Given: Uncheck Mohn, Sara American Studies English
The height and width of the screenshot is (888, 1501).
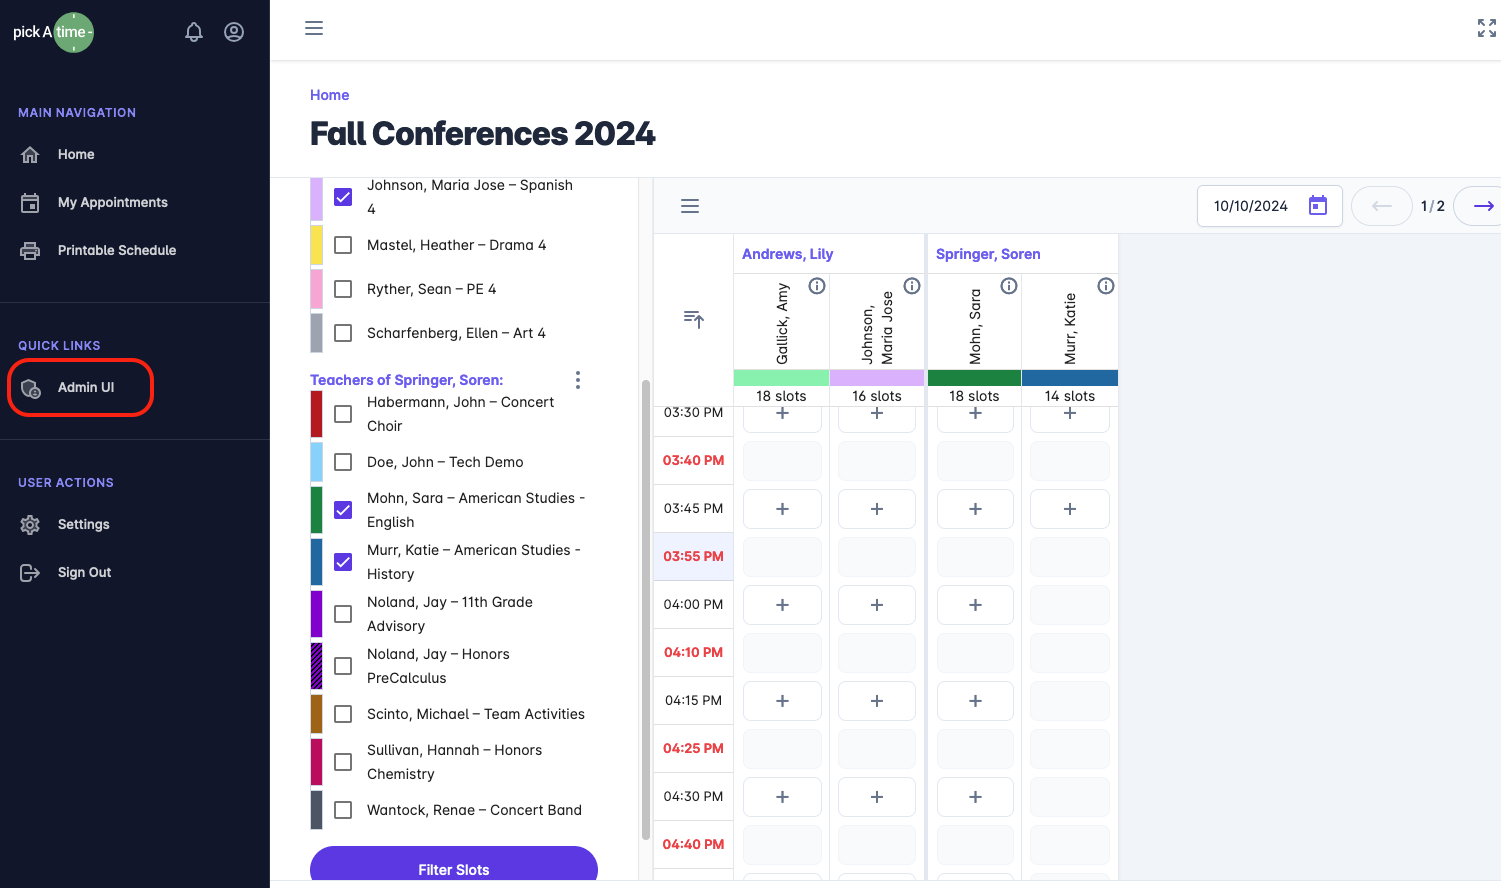Looking at the screenshot, I should [343, 510].
